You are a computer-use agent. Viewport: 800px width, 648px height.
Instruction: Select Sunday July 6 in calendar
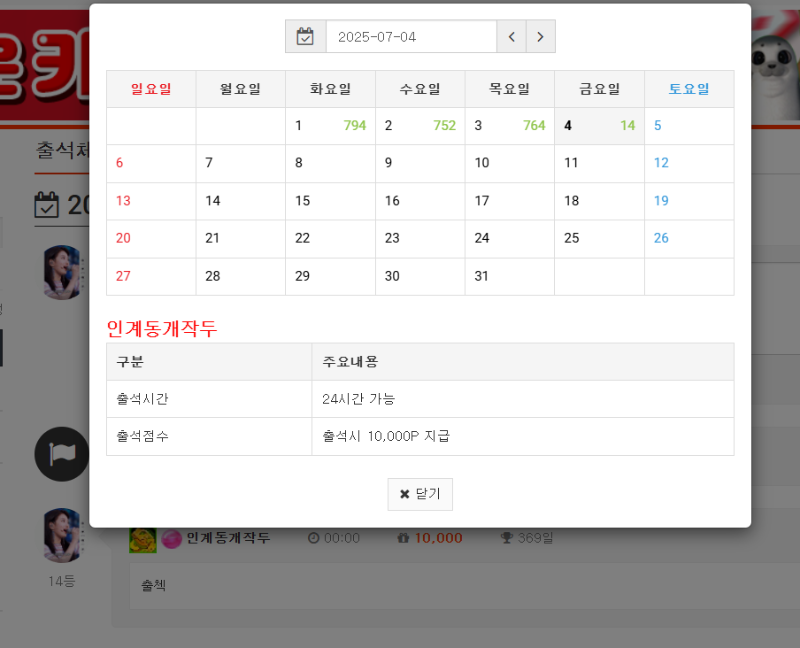point(151,163)
